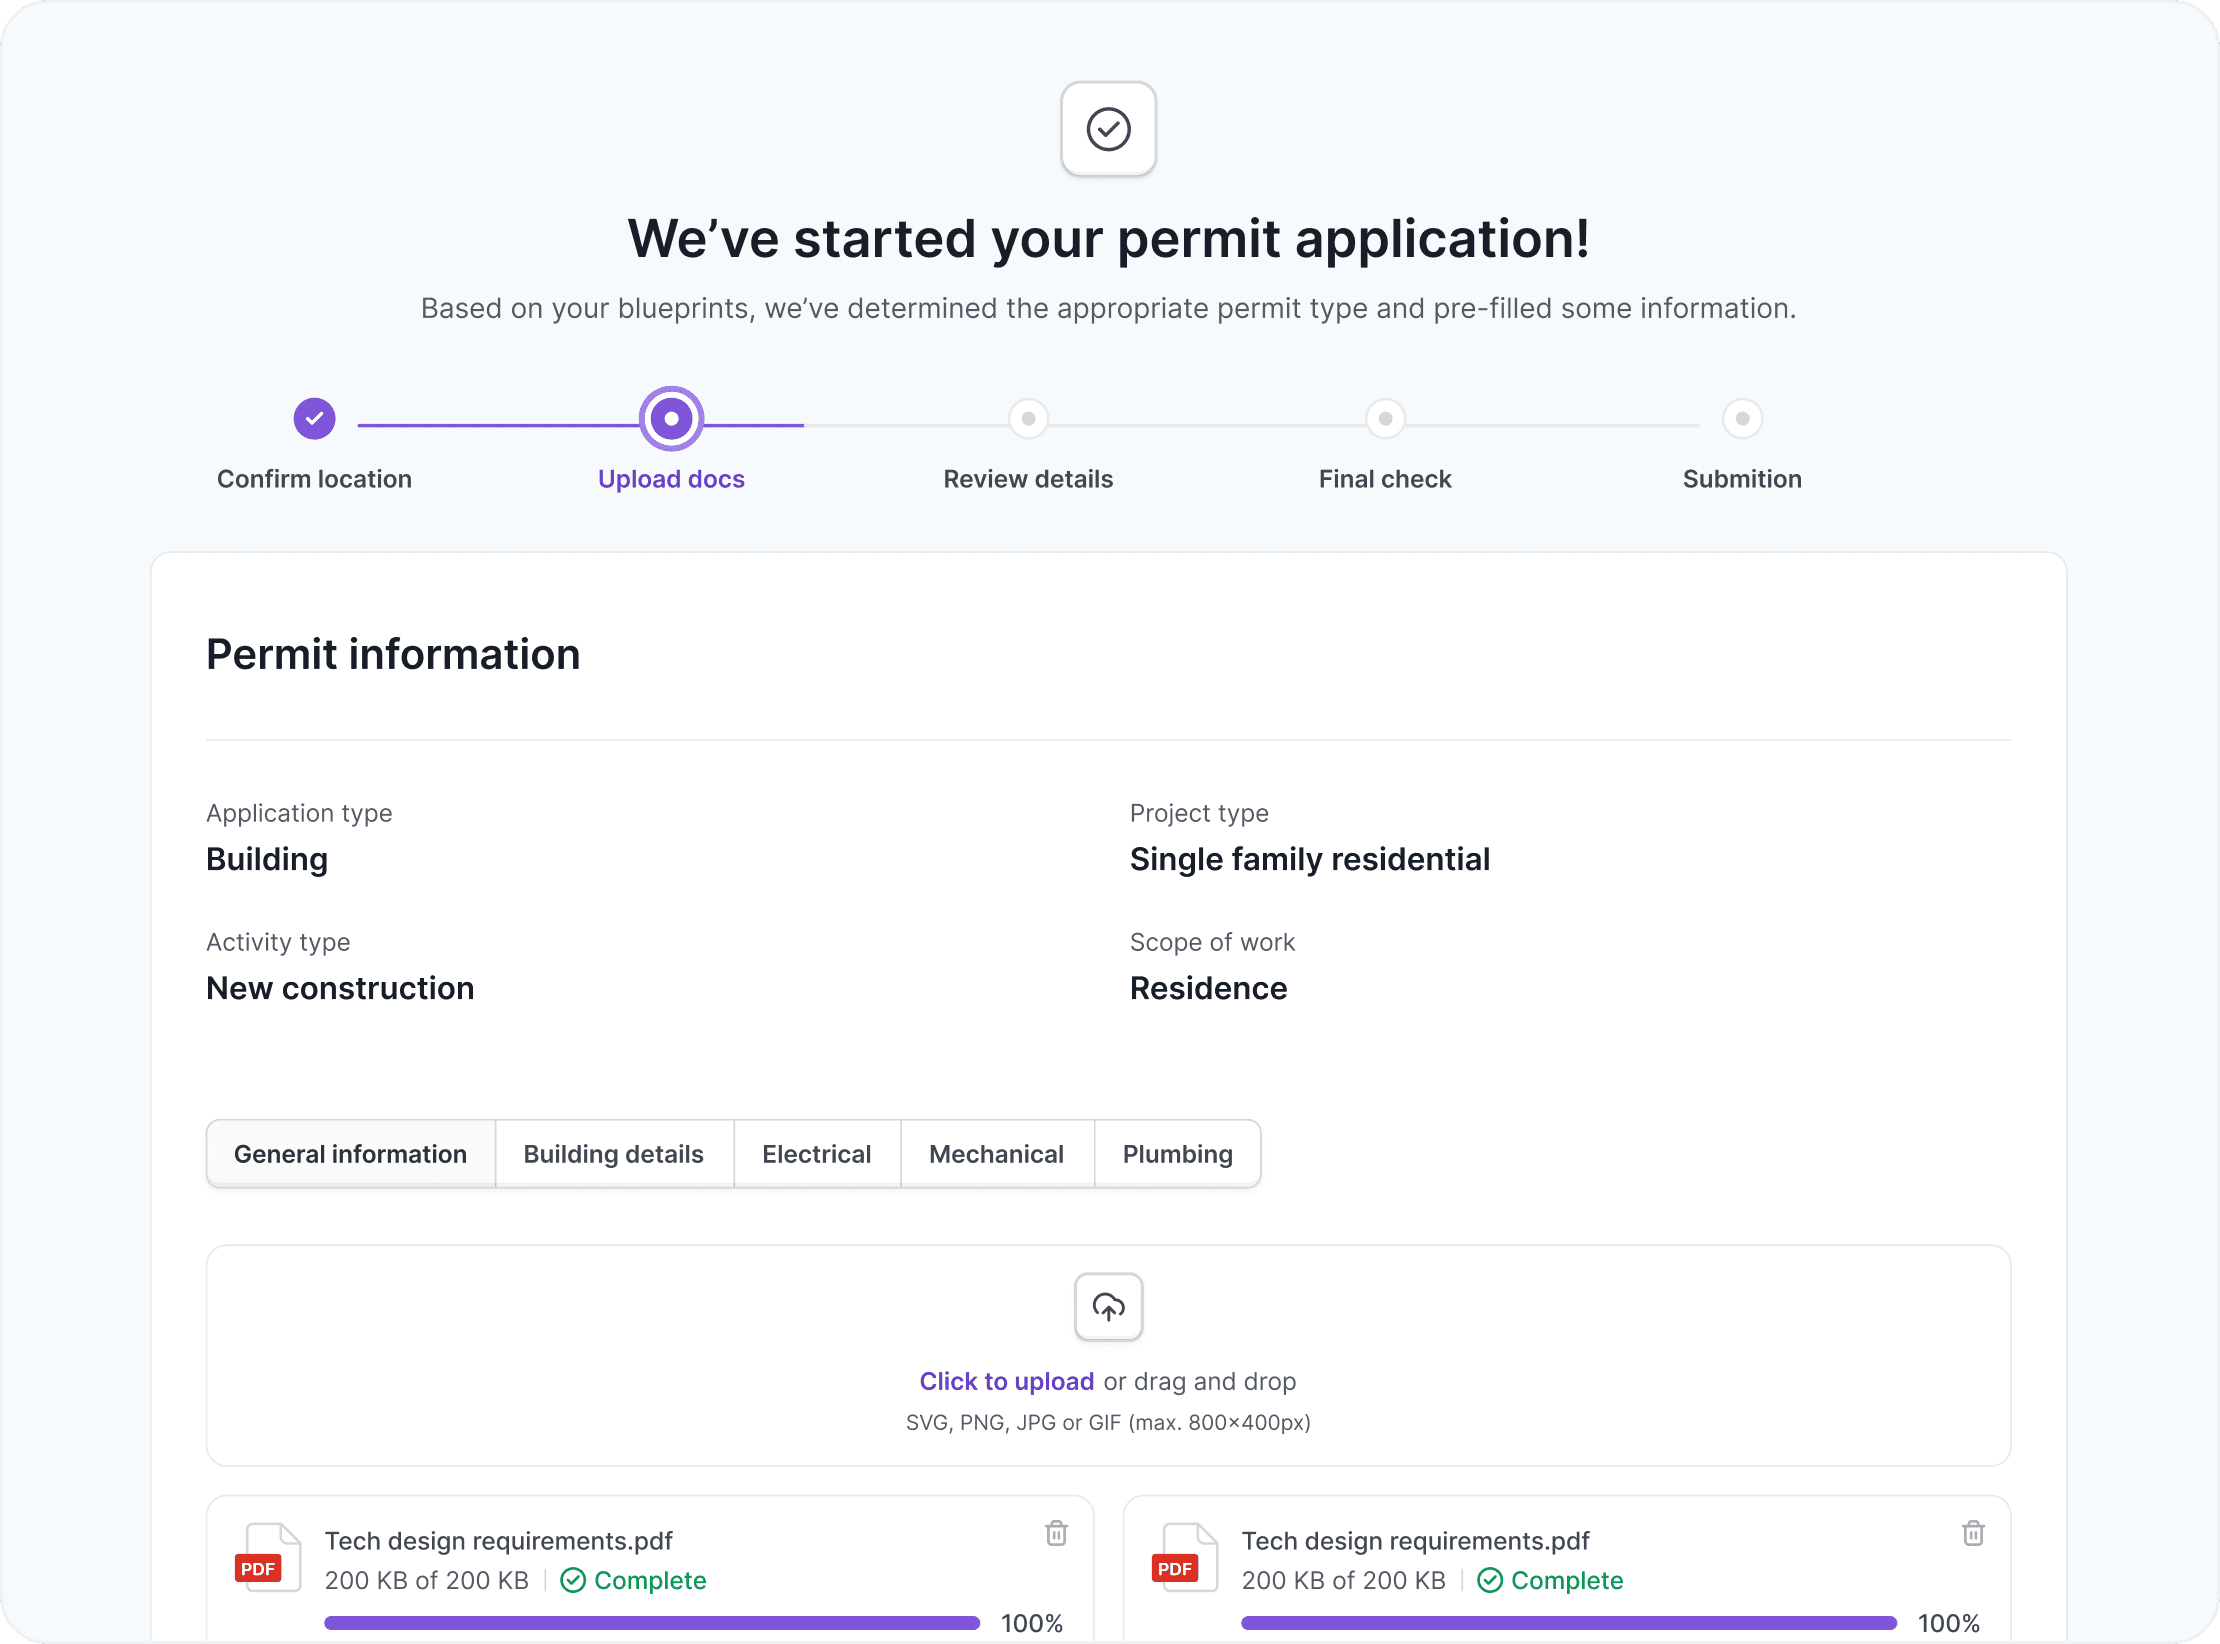Open the Electrical tab
Screen dimensions: 2220x1644
[x=817, y=1153]
